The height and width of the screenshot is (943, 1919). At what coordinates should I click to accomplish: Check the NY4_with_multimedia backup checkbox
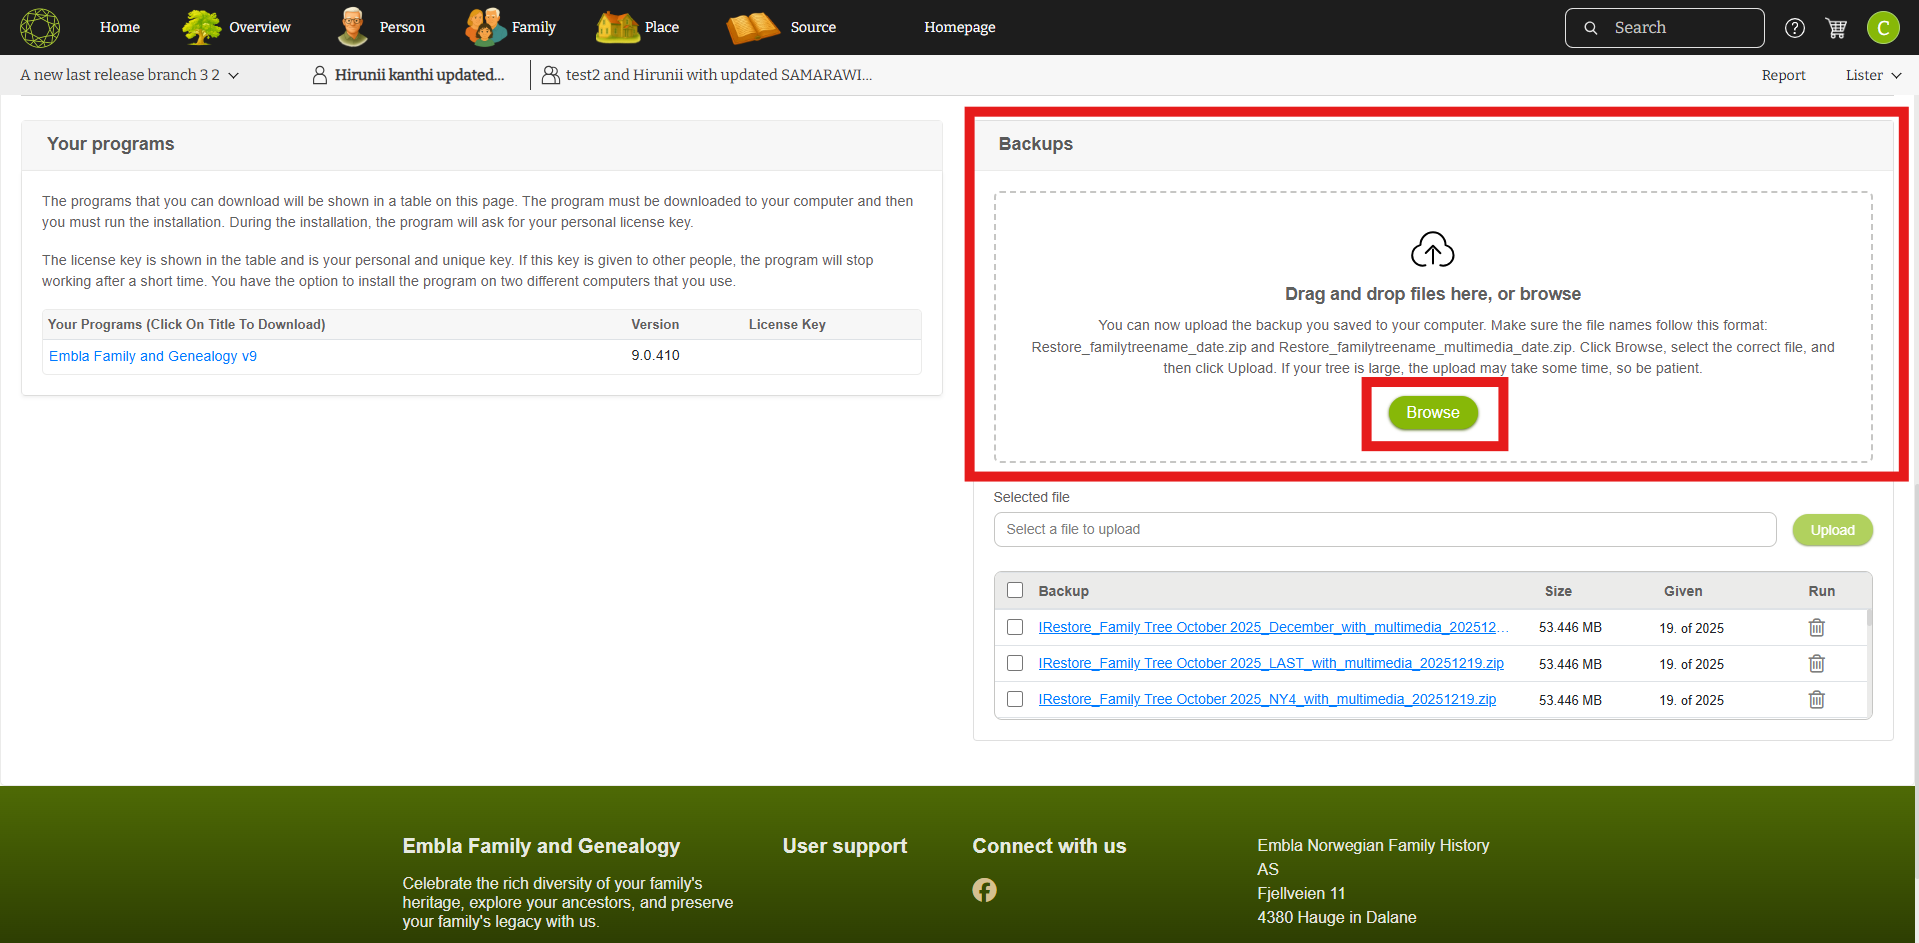pos(1015,700)
